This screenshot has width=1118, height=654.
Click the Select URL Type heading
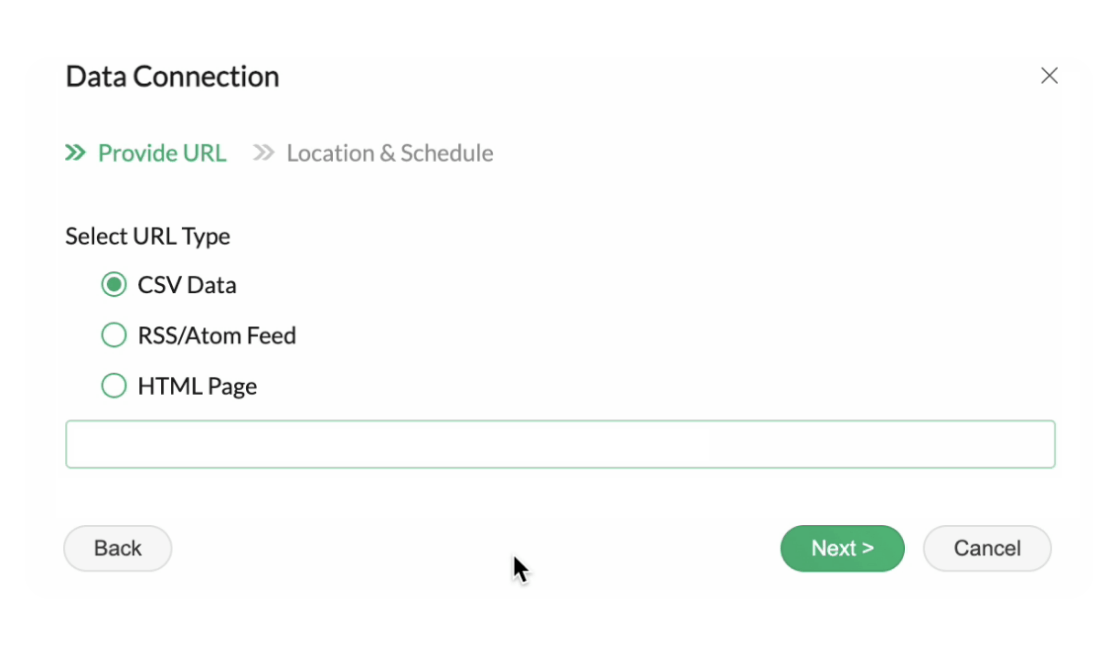148,236
